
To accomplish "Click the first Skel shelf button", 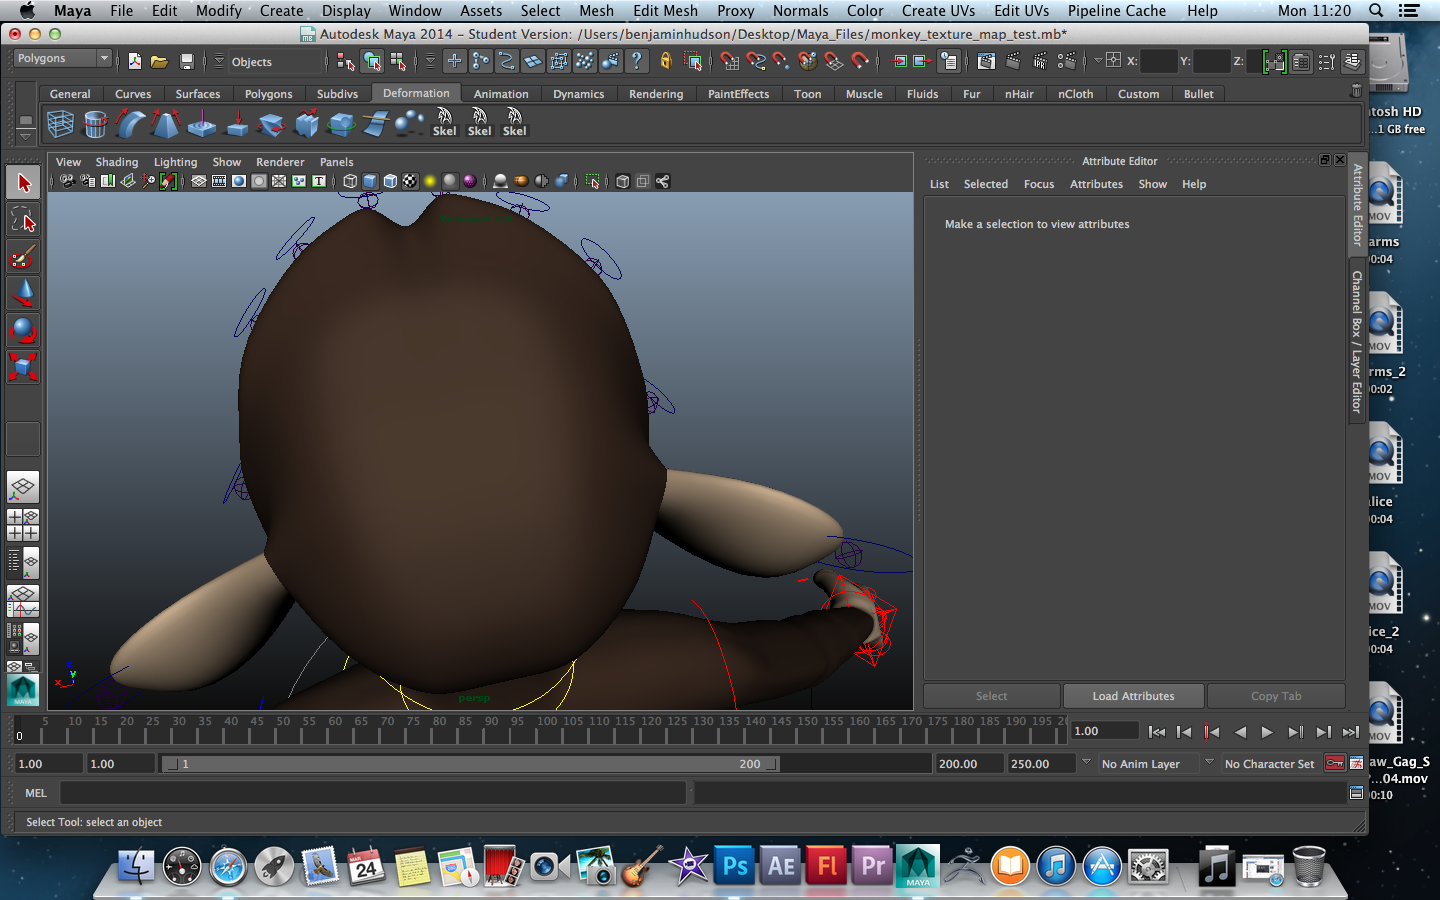I will point(444,123).
